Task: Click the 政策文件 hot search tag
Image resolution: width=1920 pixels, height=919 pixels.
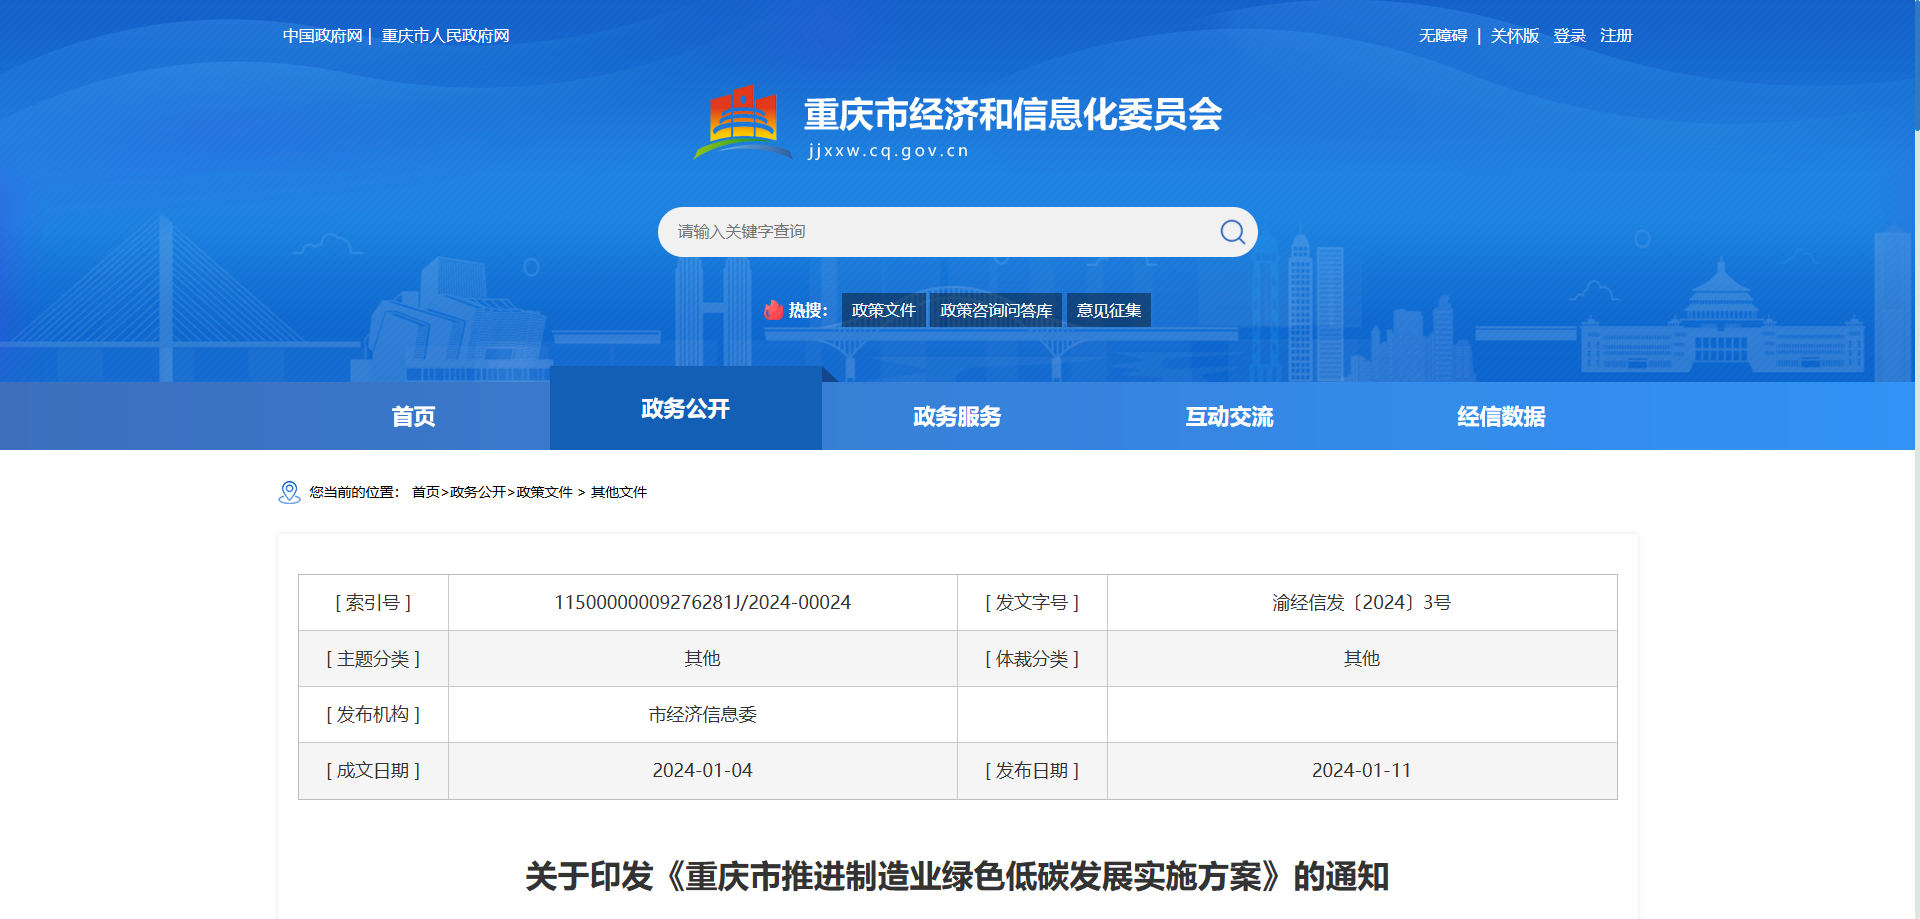Action: [x=883, y=310]
